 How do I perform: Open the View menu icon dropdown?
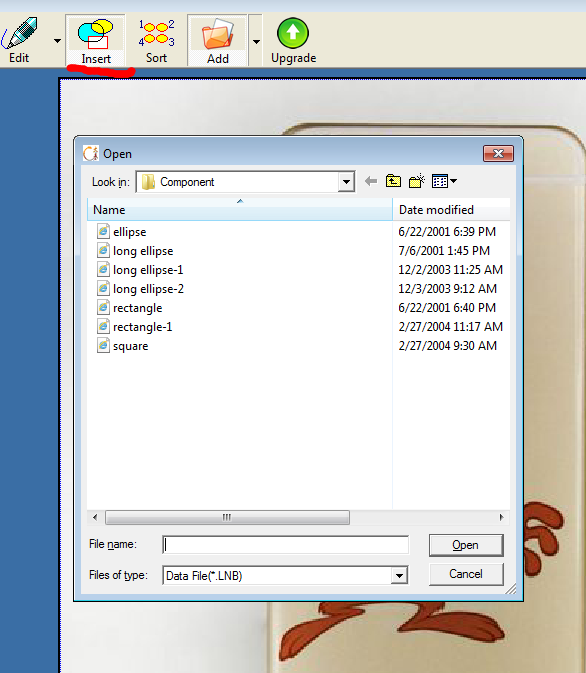coord(444,181)
